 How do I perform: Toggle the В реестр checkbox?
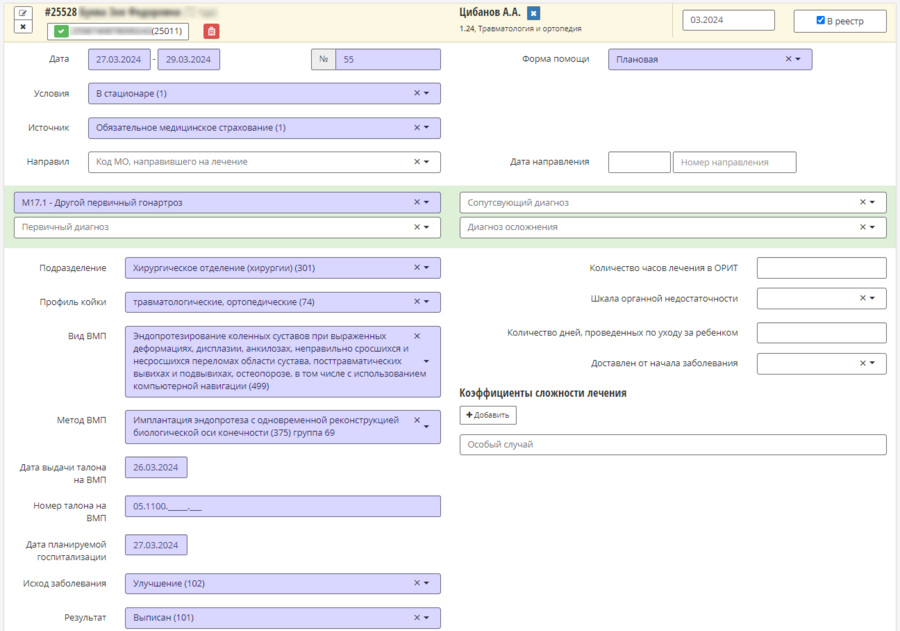820,20
